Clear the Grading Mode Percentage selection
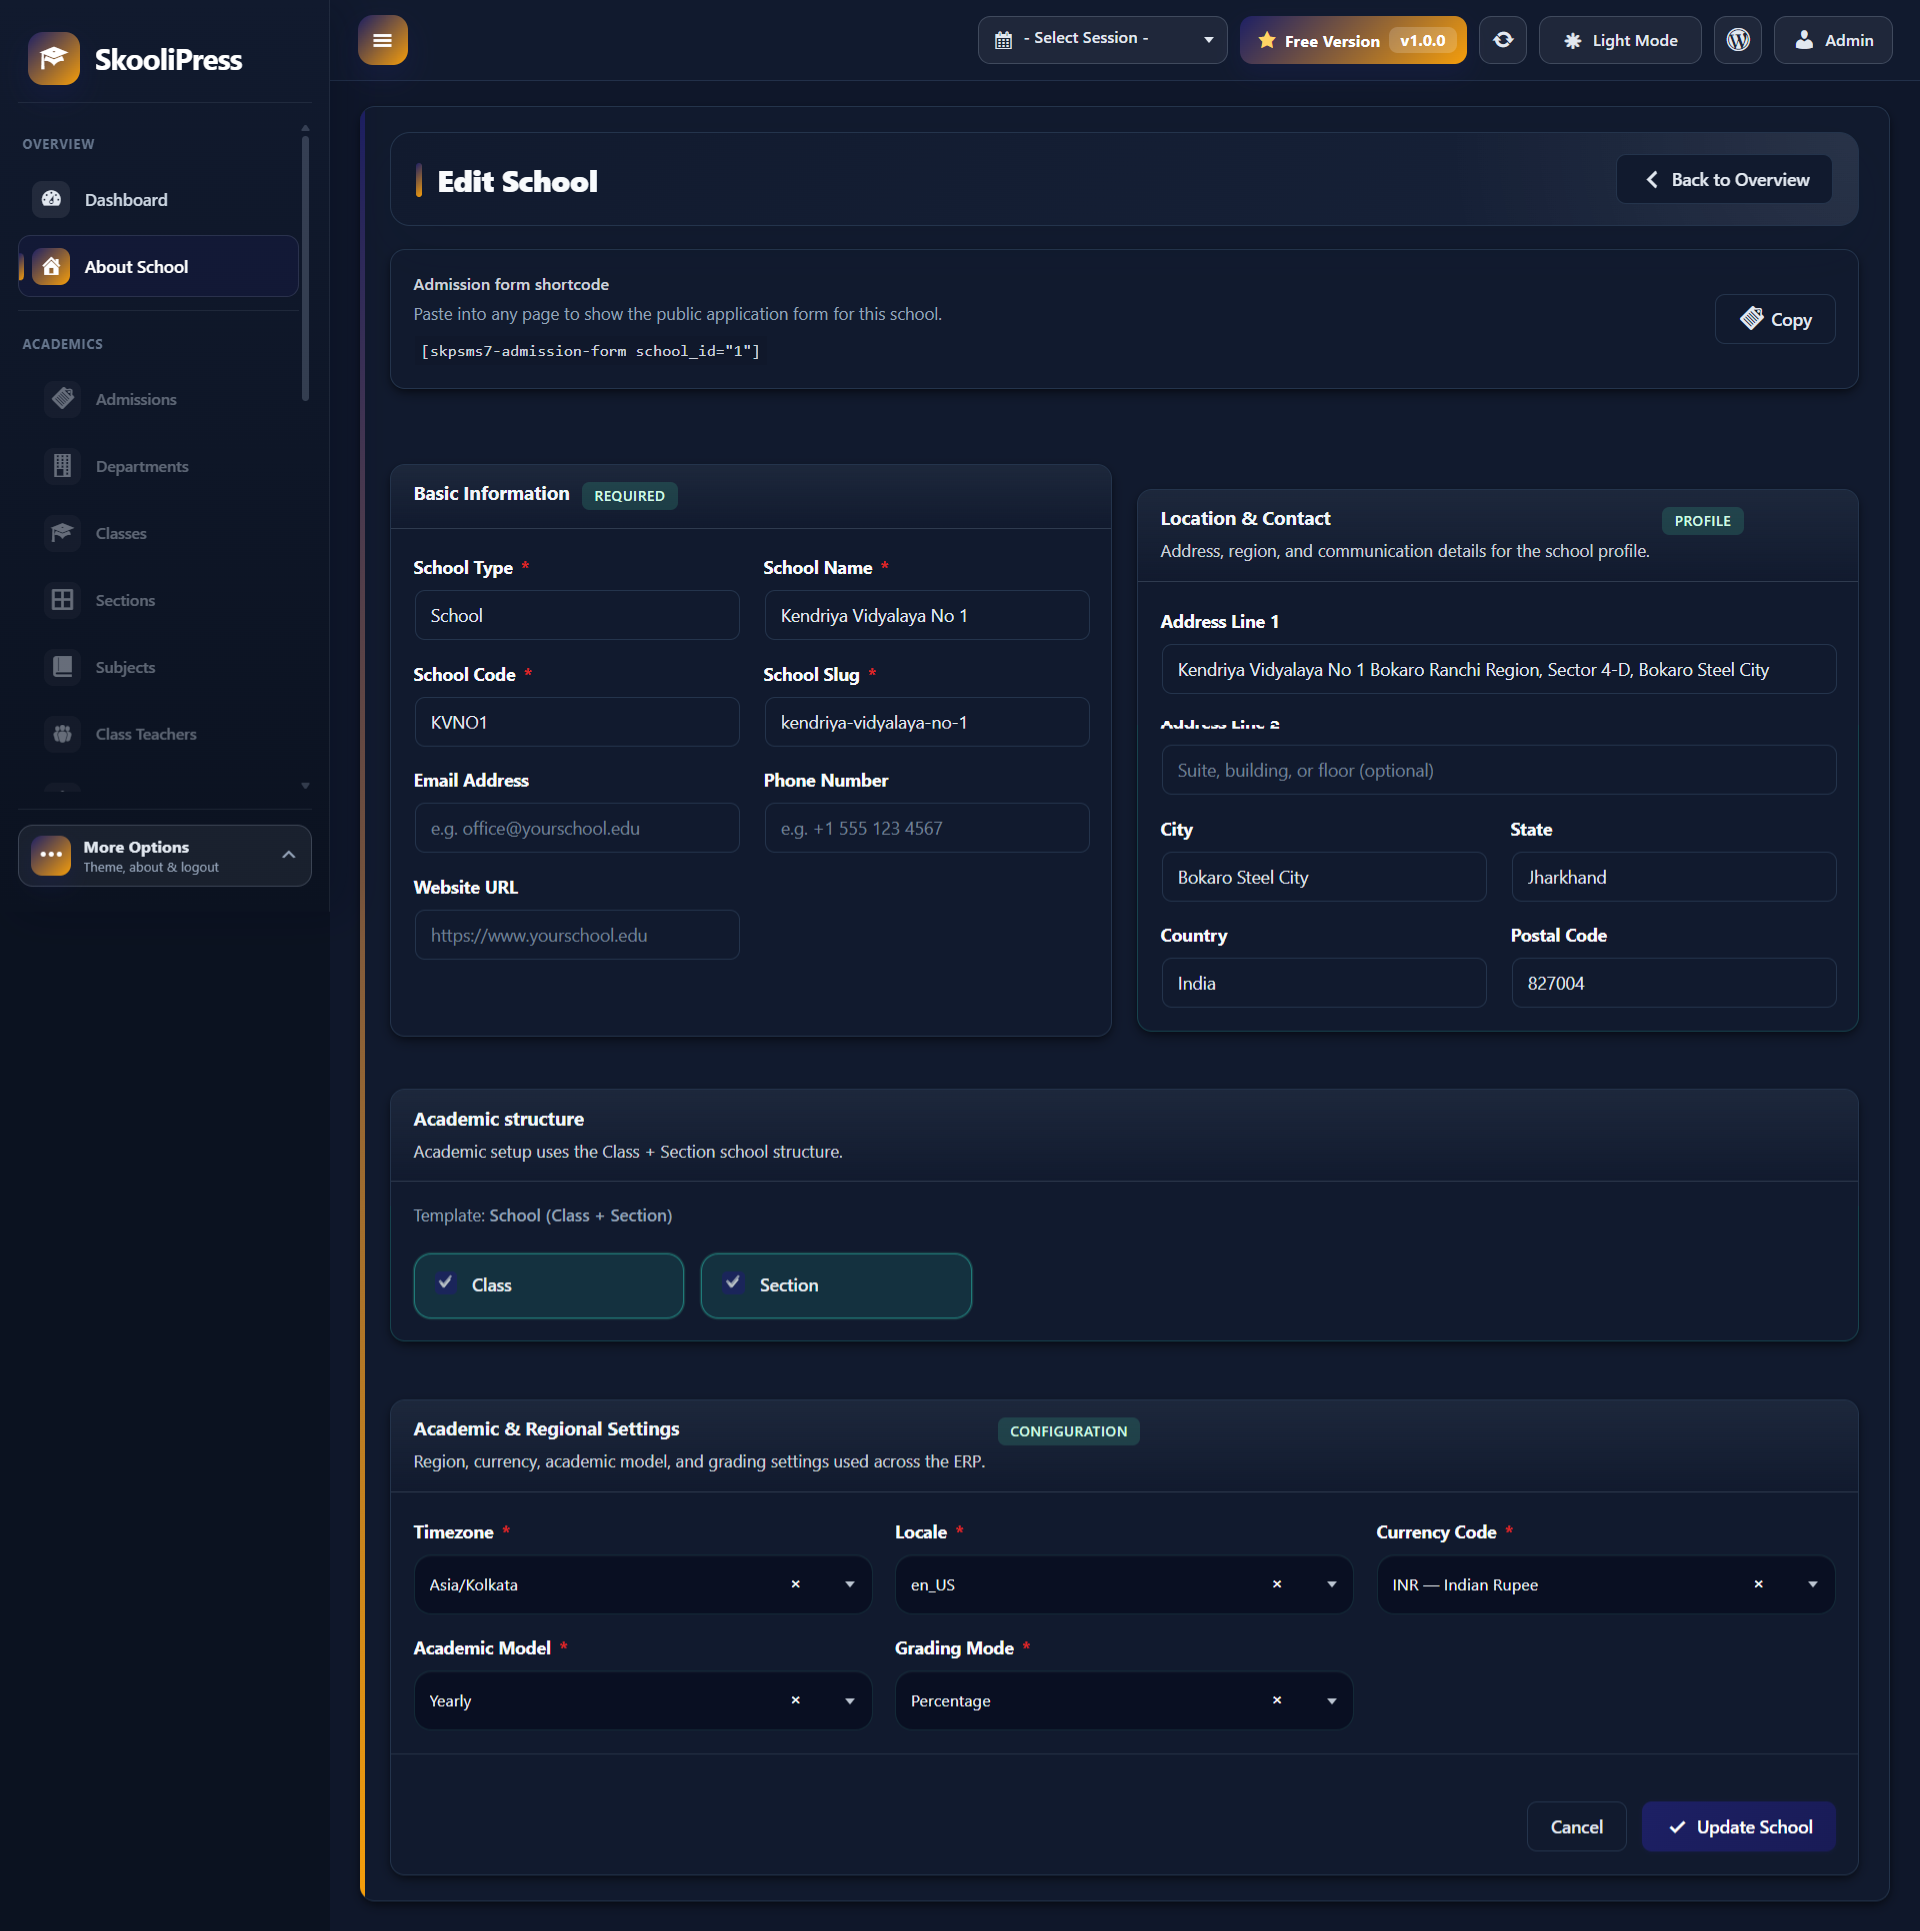 [x=1276, y=1700]
